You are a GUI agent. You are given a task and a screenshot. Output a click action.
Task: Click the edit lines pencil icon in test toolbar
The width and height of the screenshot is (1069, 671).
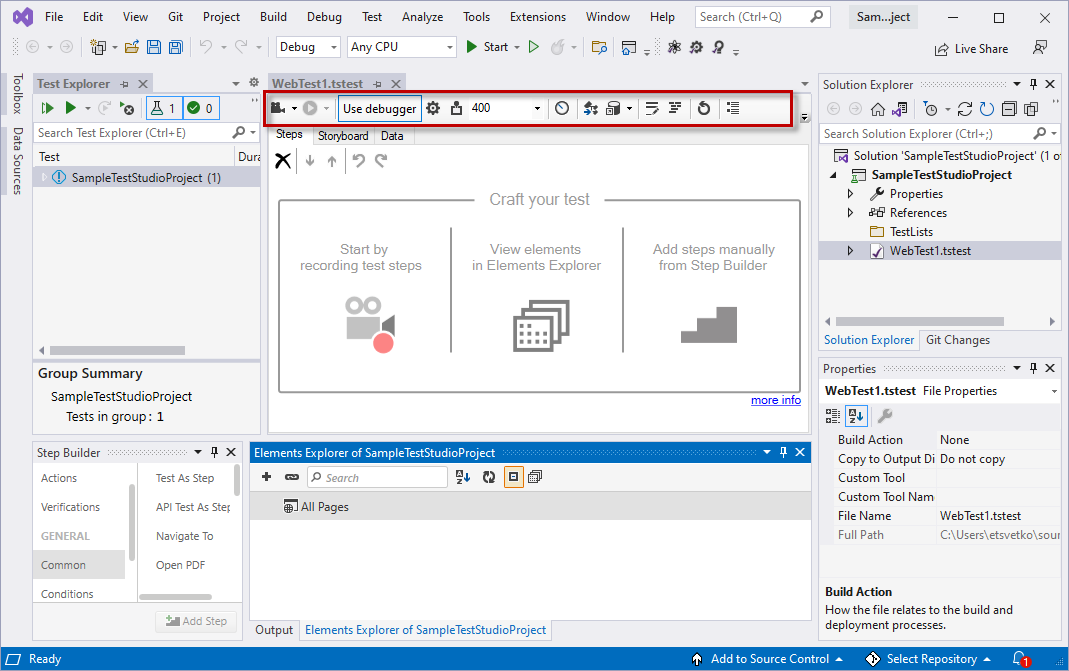tap(652, 108)
